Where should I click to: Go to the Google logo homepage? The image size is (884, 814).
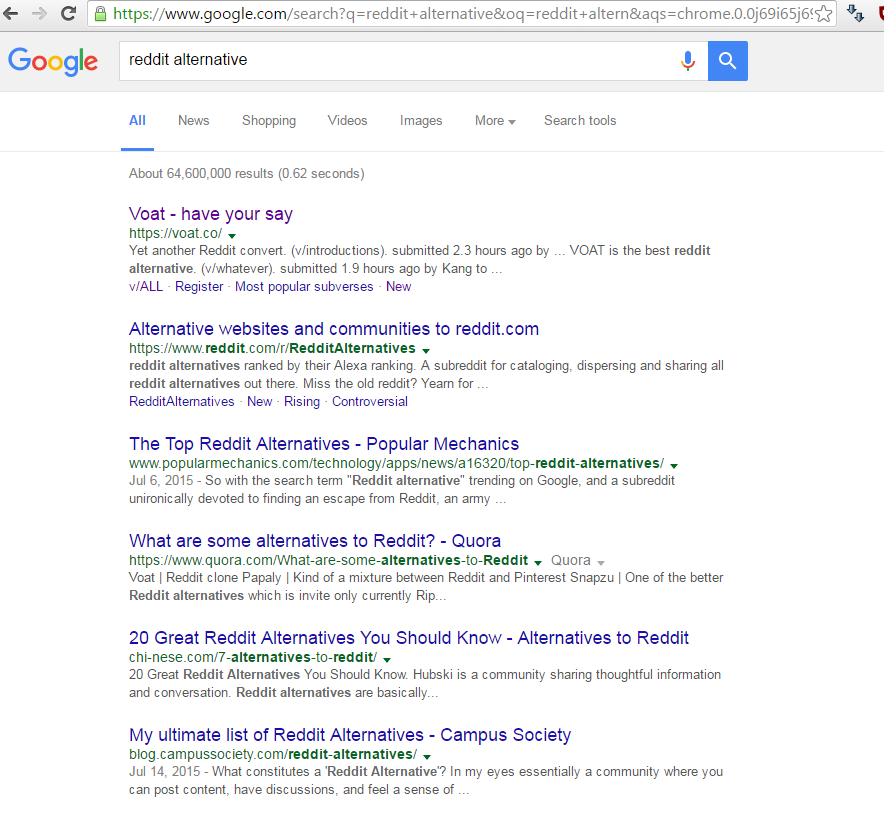point(53,61)
